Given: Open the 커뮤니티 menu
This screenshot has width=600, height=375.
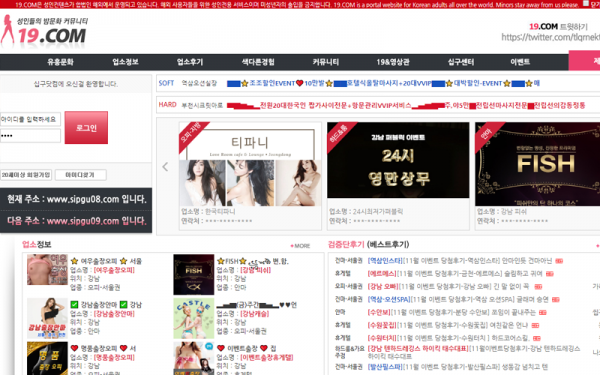Looking at the screenshot, I should (326, 62).
